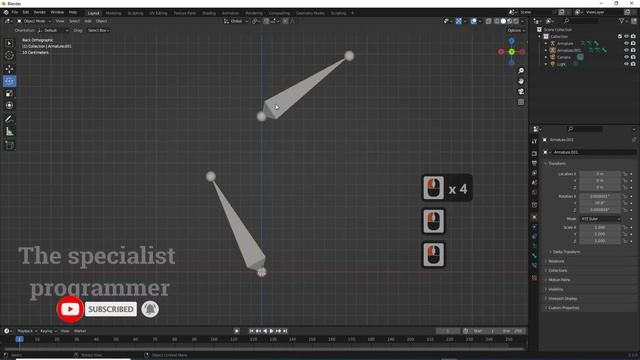Select the Measure tool
The image size is (640, 360).
pos(9,132)
